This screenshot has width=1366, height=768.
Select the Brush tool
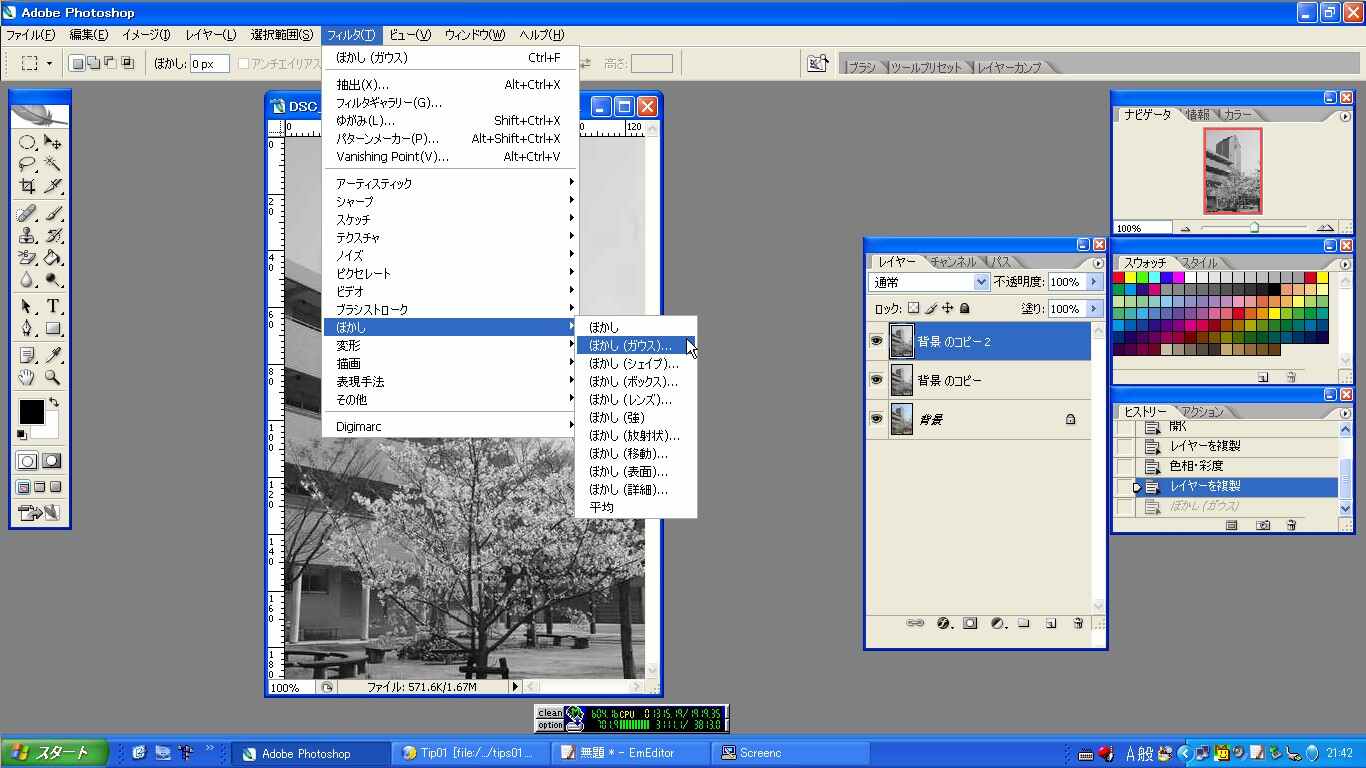pos(53,214)
